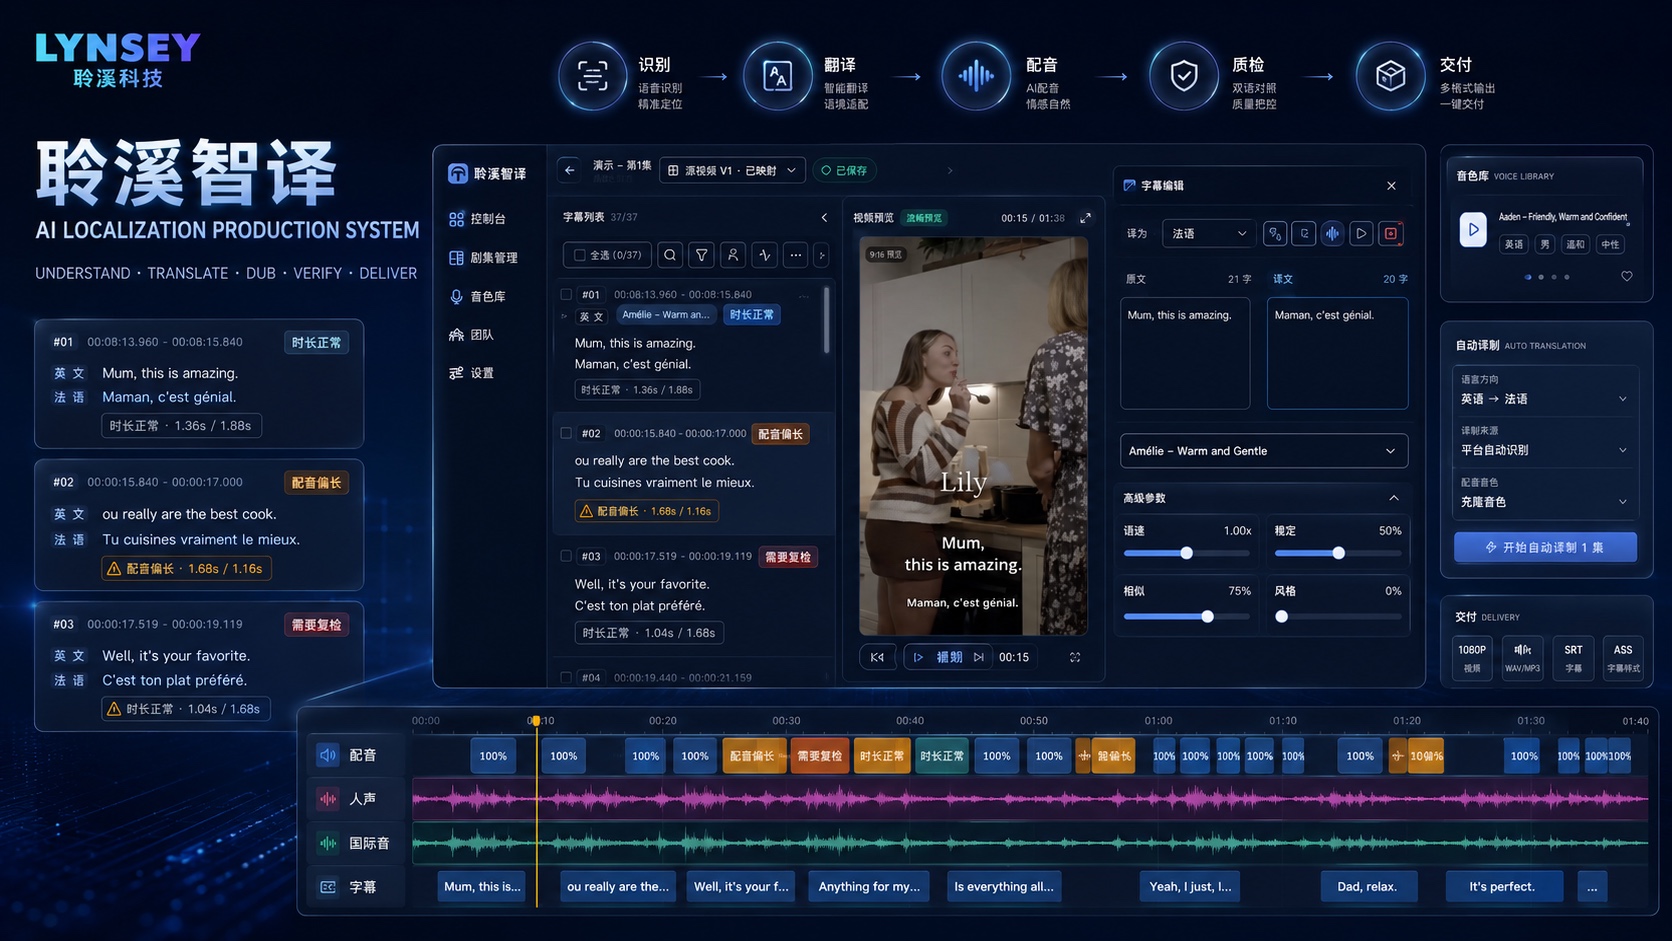Select the subtitle line "Tu cuisines vraiment le mieux."
Image resolution: width=1672 pixels, height=941 pixels.
(x=664, y=482)
